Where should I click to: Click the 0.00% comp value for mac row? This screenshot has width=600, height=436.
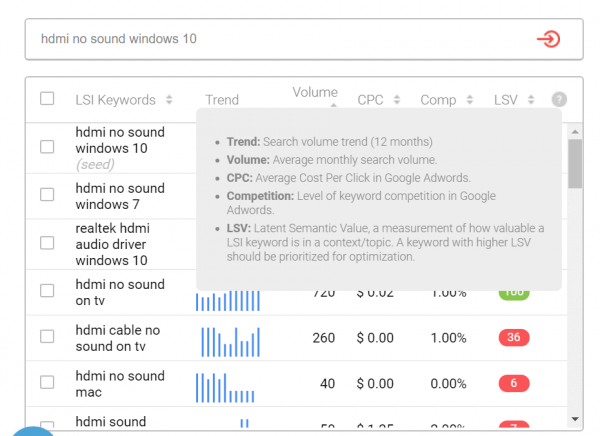pos(448,384)
